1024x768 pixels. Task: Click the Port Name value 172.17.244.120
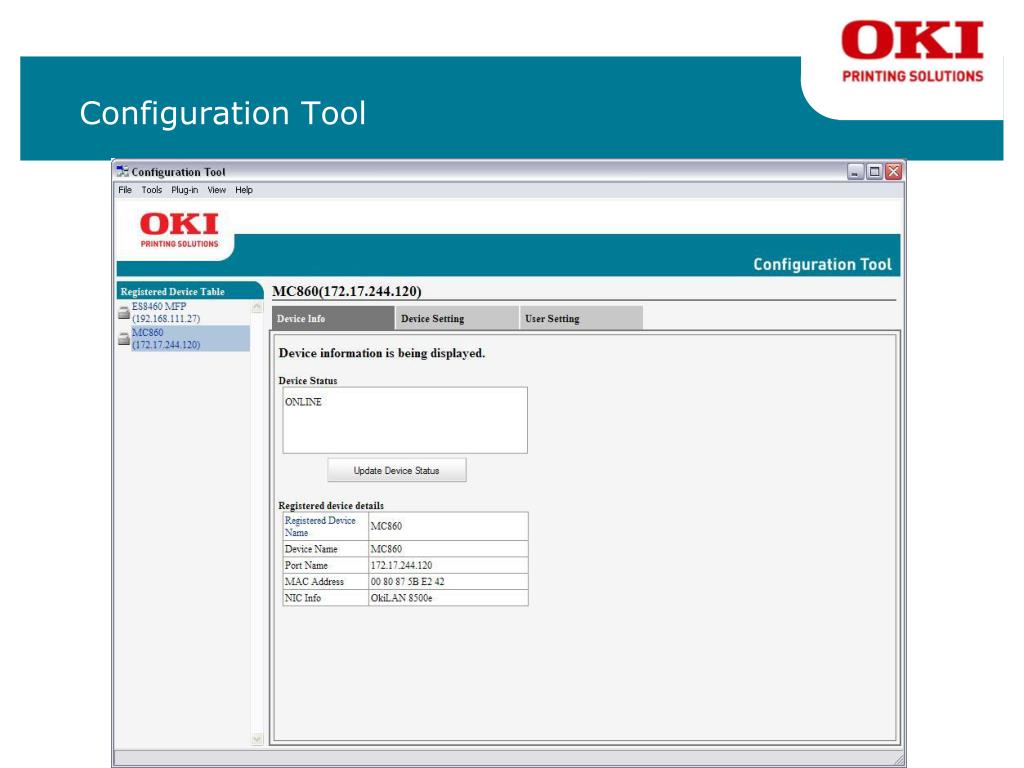coord(448,565)
